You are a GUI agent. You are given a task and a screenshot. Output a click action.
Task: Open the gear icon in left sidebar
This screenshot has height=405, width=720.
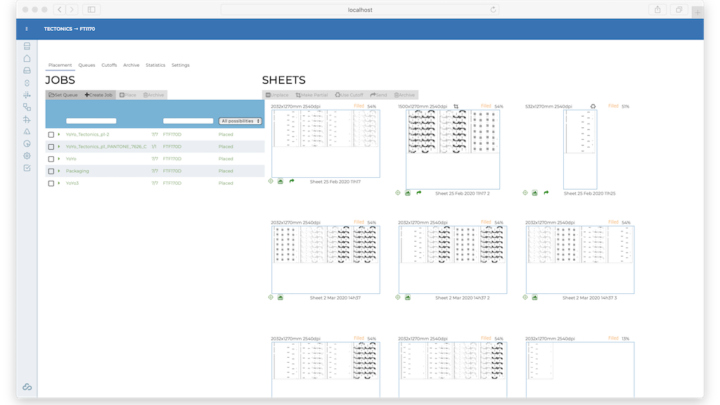pyautogui.click(x=27, y=156)
